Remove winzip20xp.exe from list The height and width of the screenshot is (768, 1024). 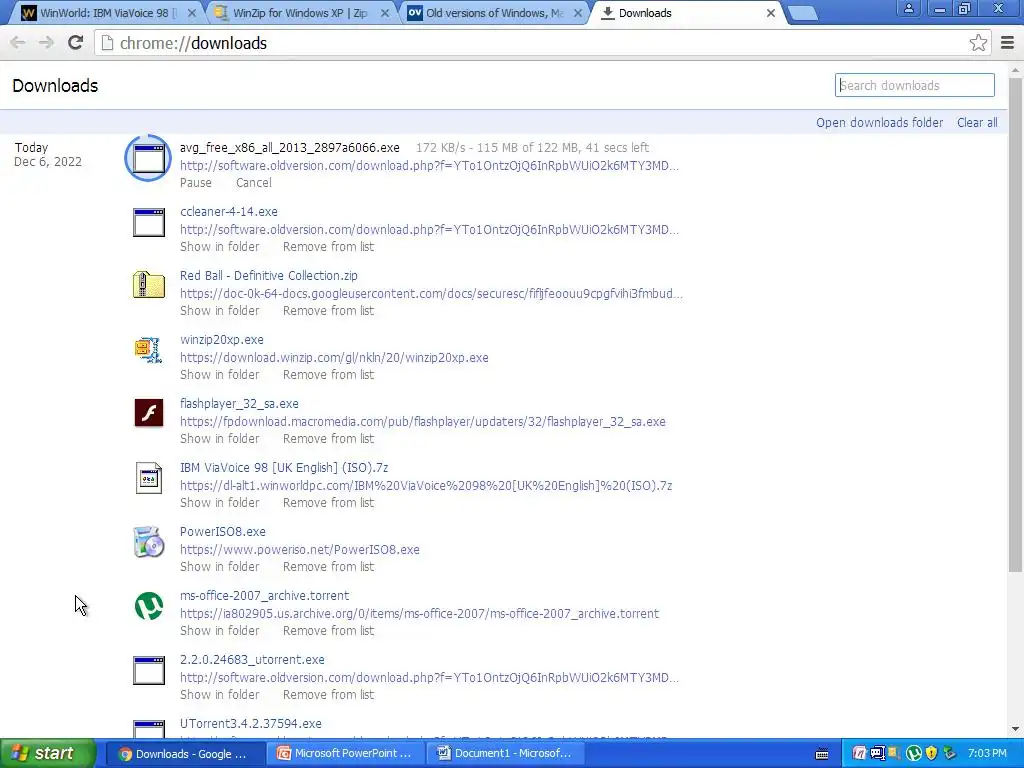click(328, 375)
